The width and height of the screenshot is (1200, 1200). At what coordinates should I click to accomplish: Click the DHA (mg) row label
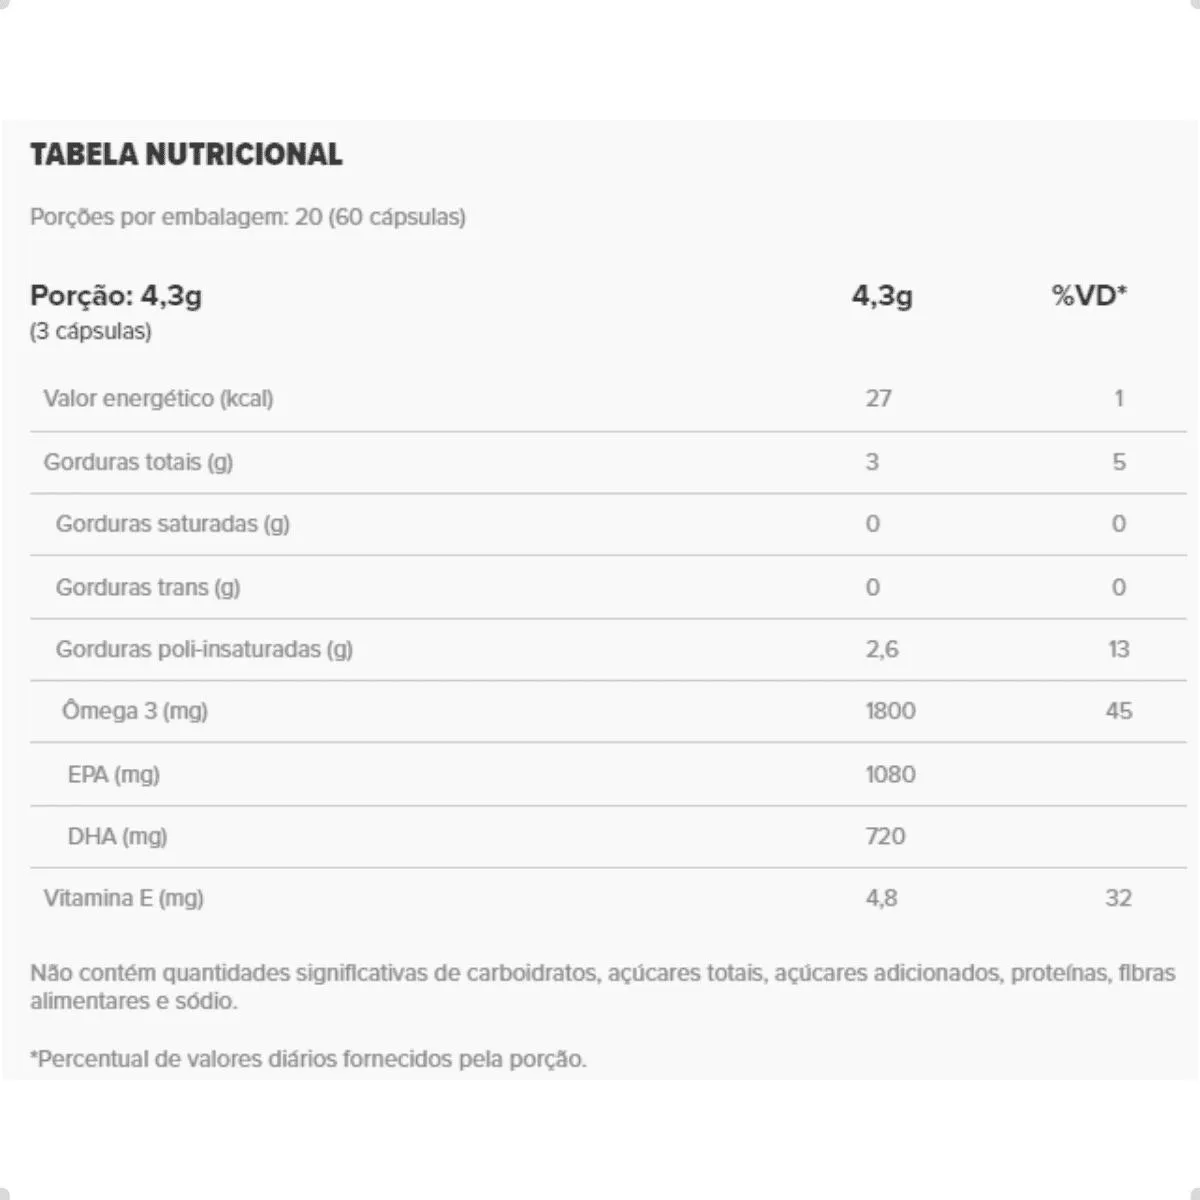click(x=117, y=836)
